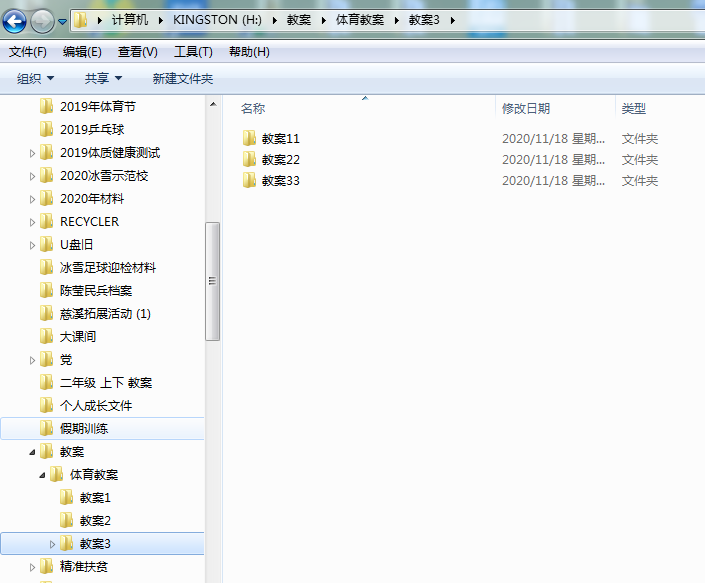Click 教案 breadcrumb in address bar
The image size is (705, 583).
pyautogui.click(x=299, y=20)
